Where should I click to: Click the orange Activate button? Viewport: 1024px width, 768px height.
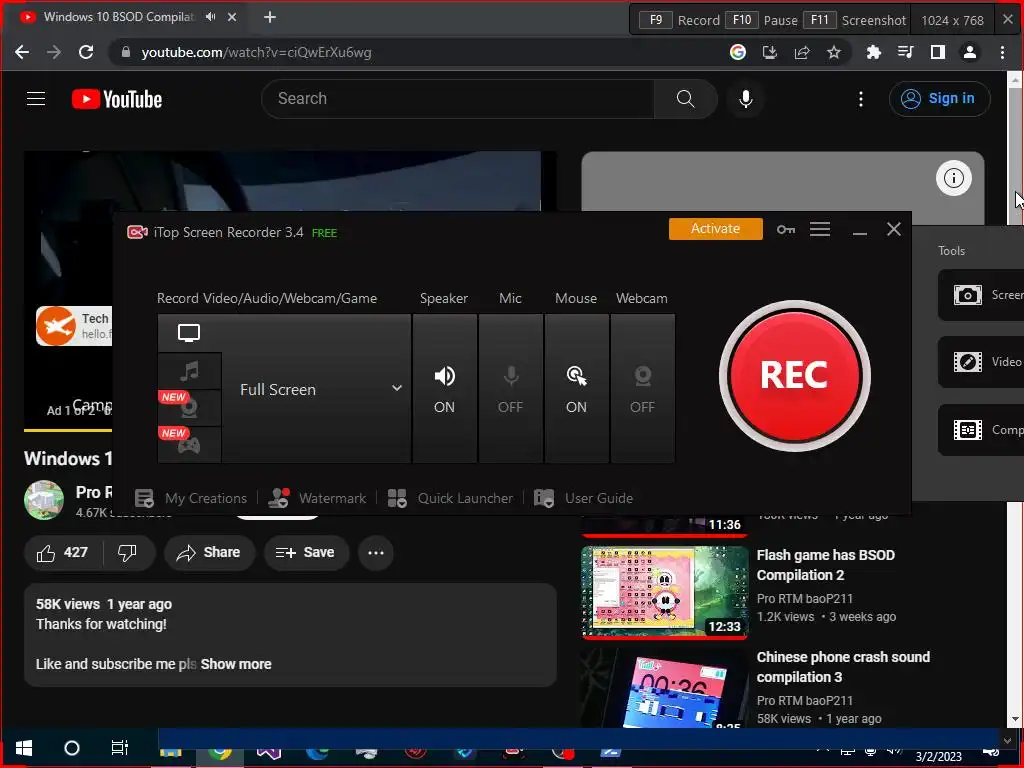tap(716, 229)
